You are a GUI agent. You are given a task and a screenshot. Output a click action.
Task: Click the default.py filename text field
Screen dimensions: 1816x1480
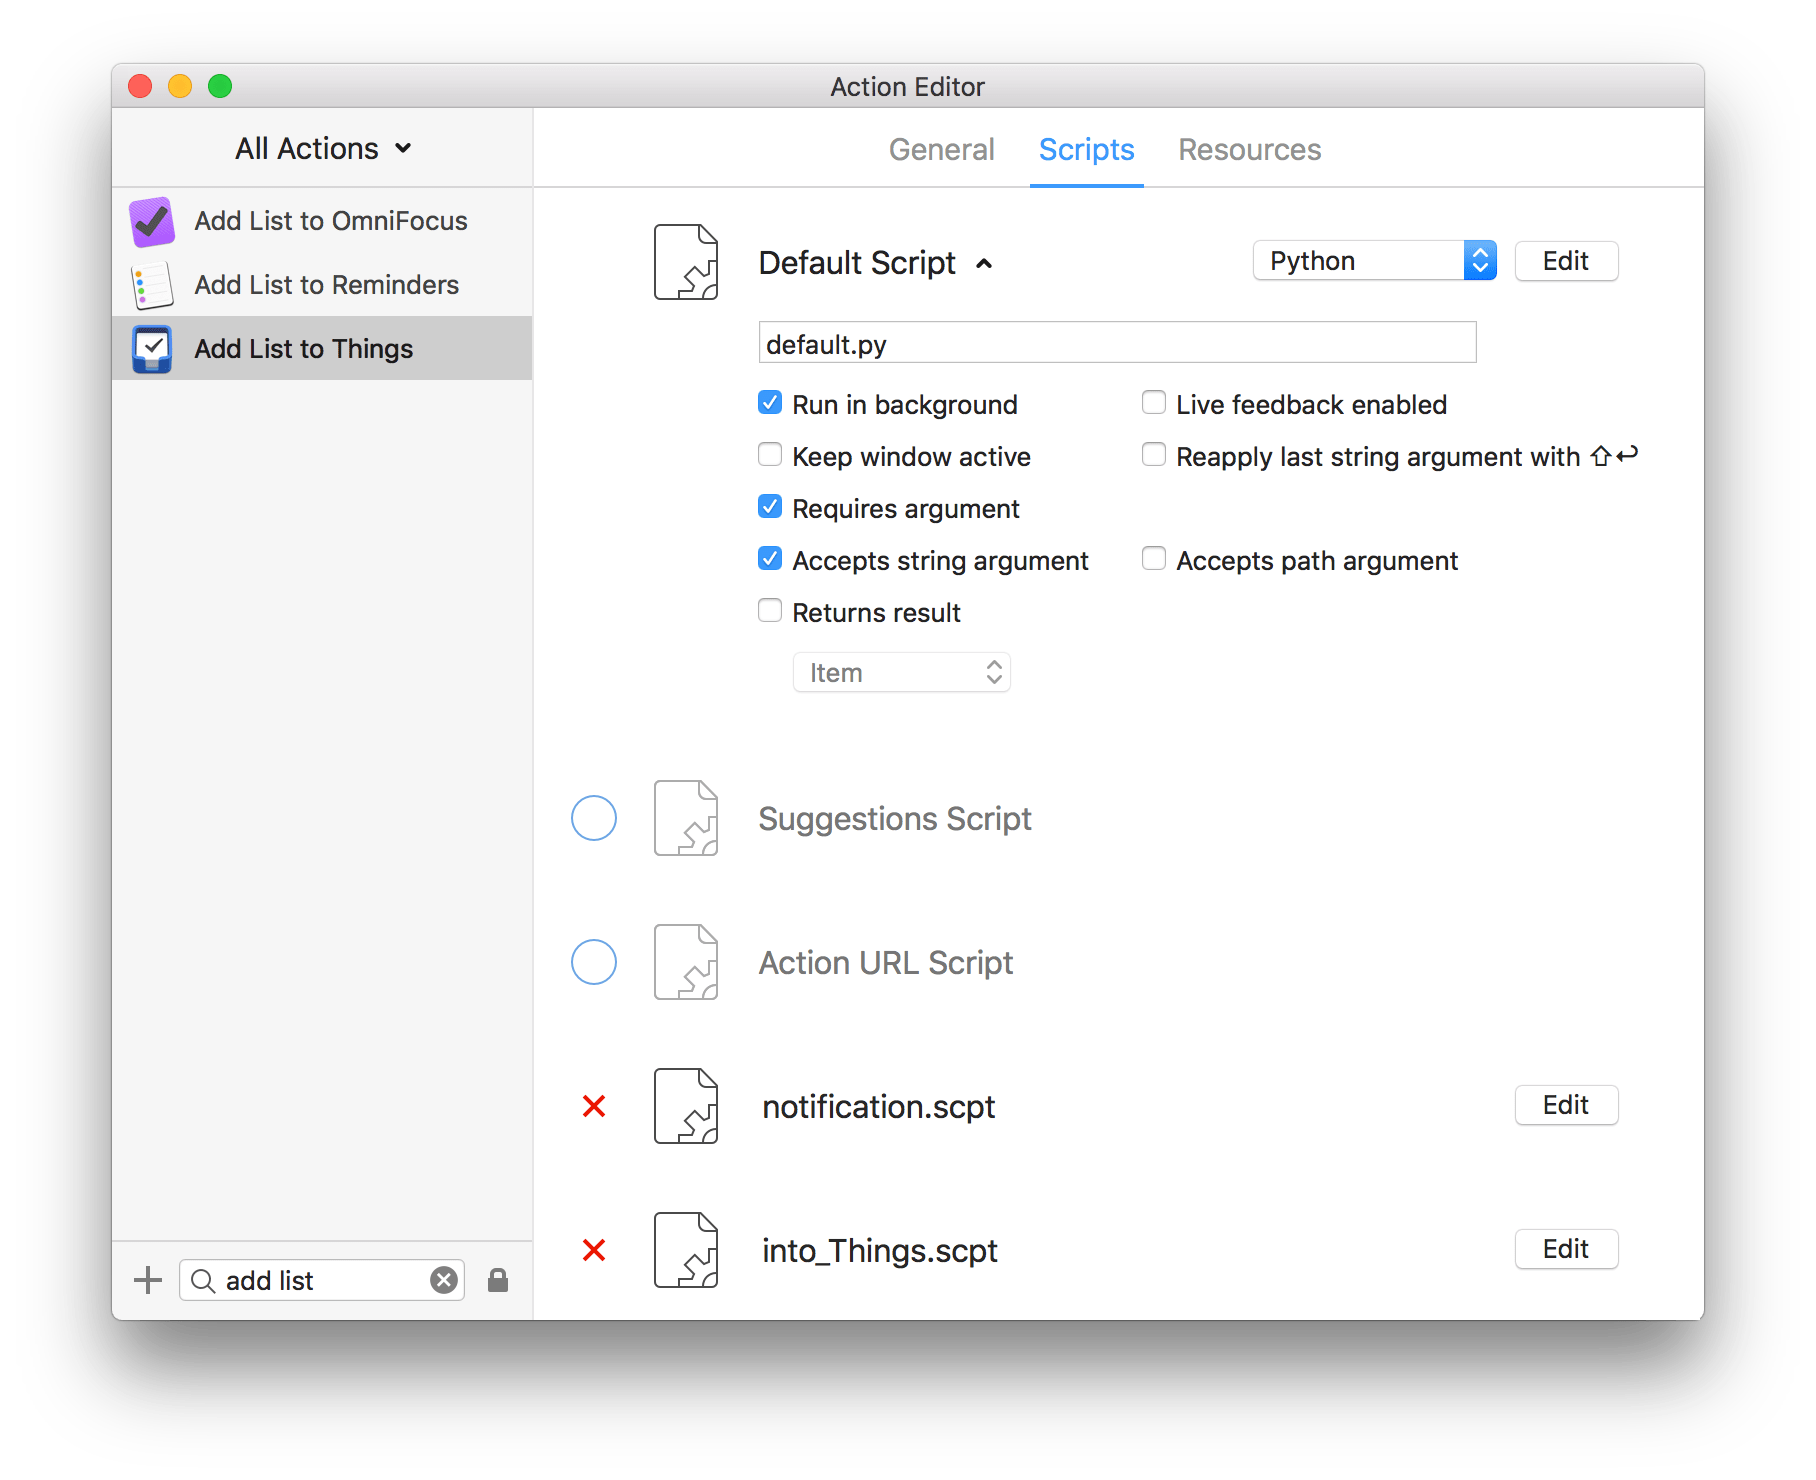[1117, 343]
